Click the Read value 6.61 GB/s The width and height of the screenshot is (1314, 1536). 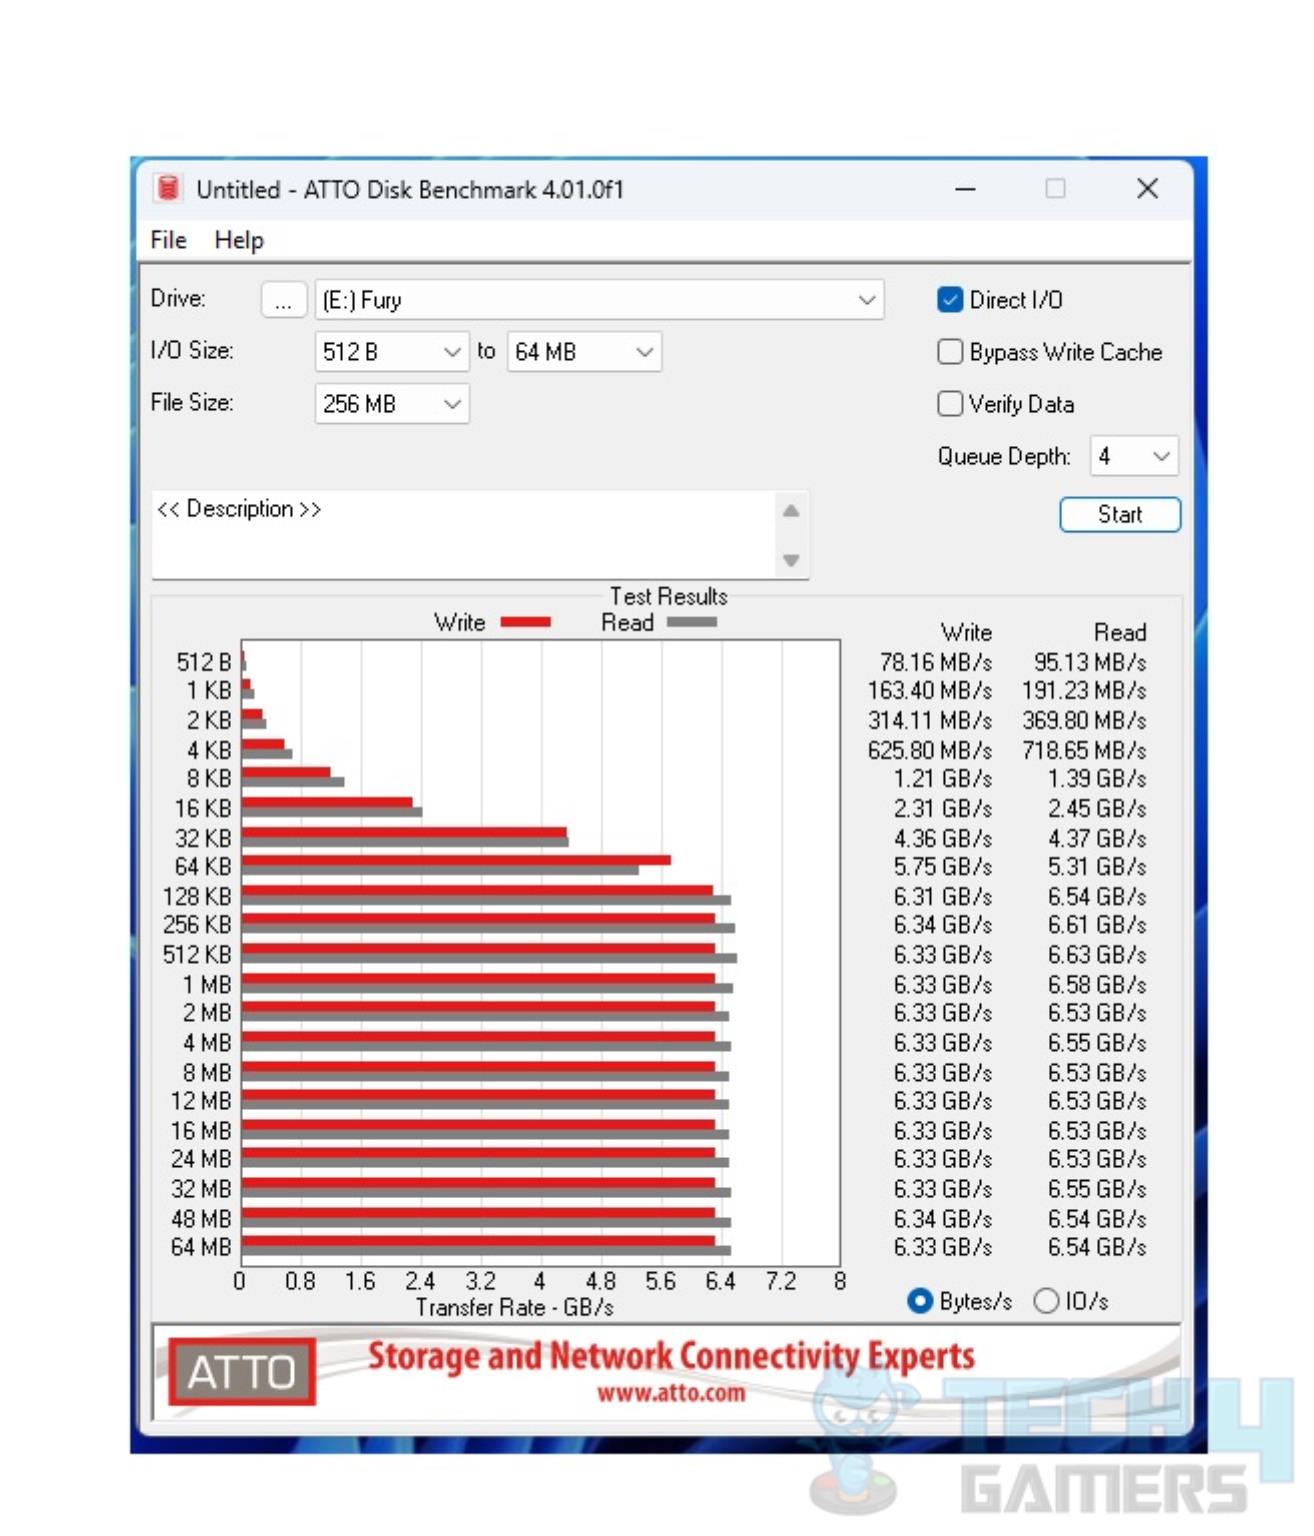coord(1097,925)
